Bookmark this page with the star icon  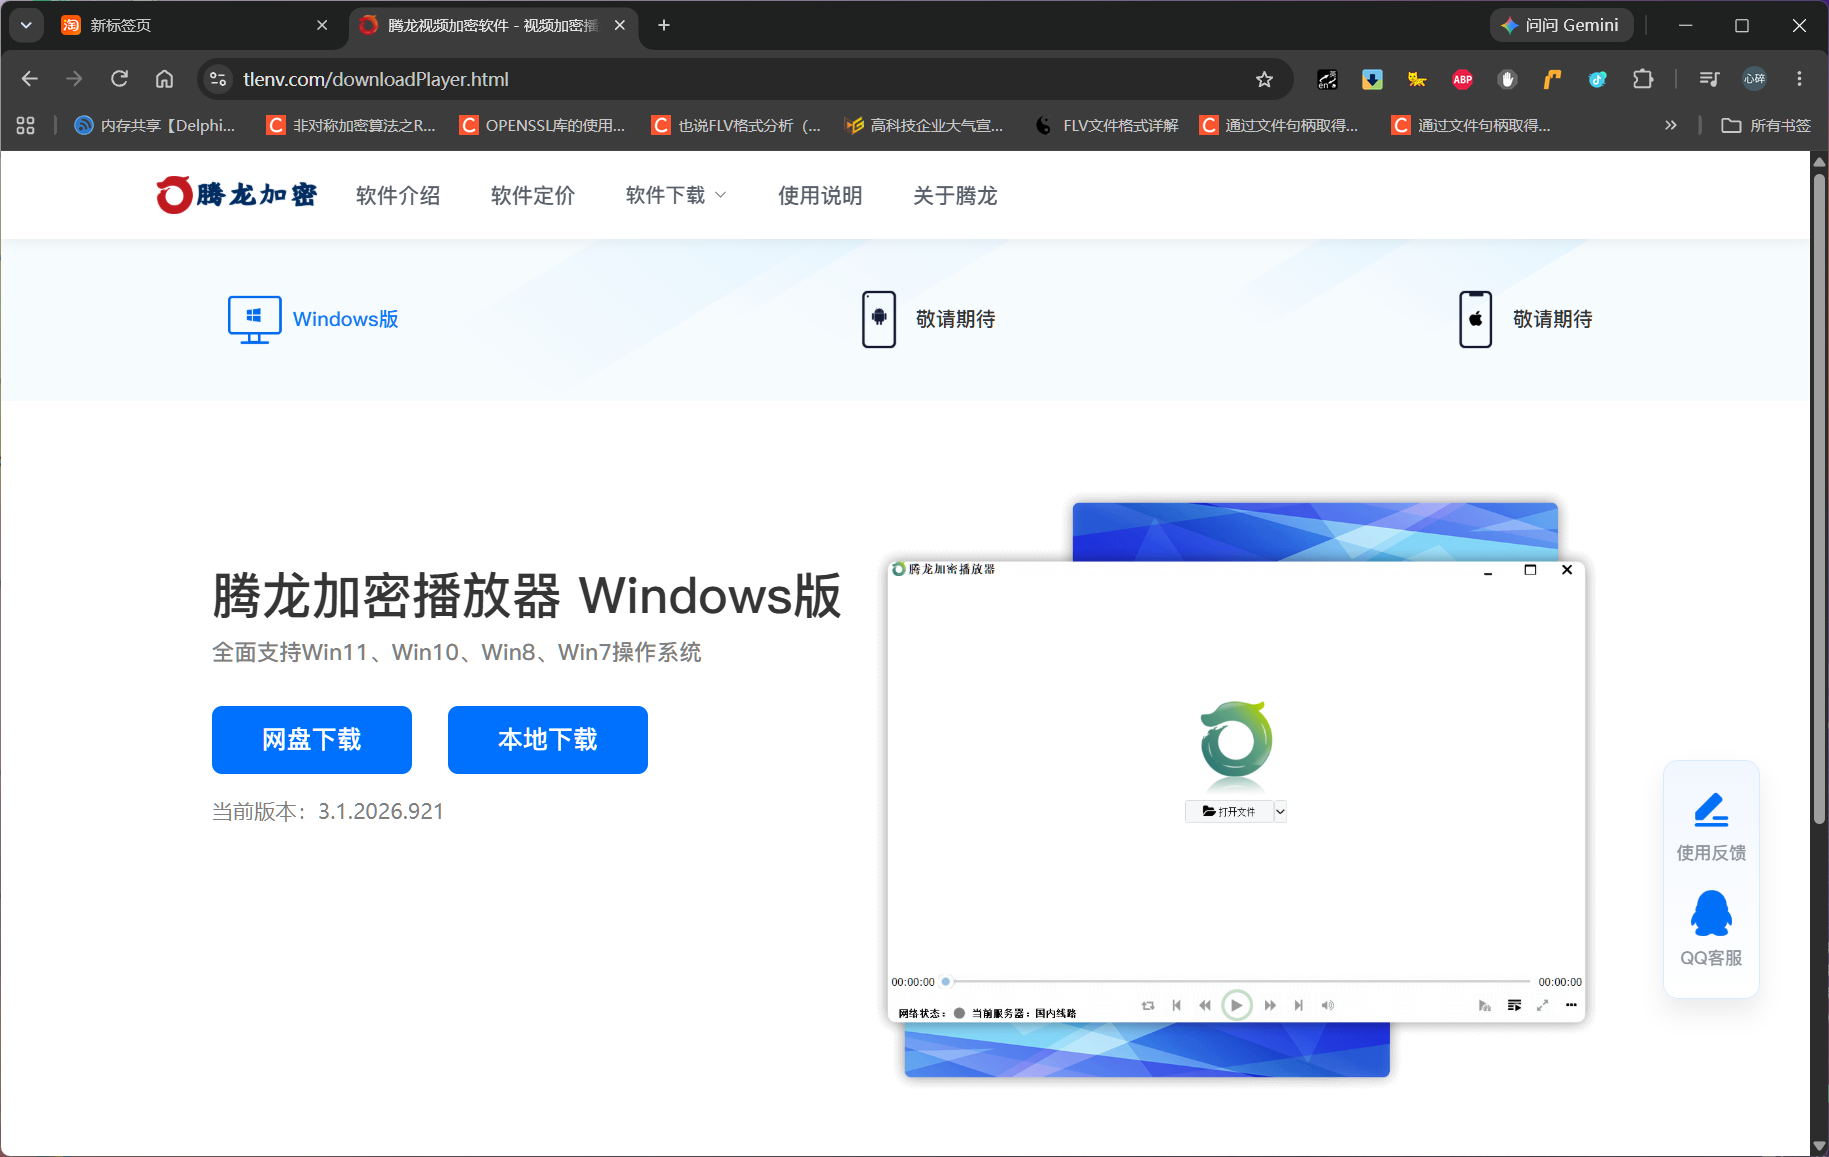click(1264, 79)
